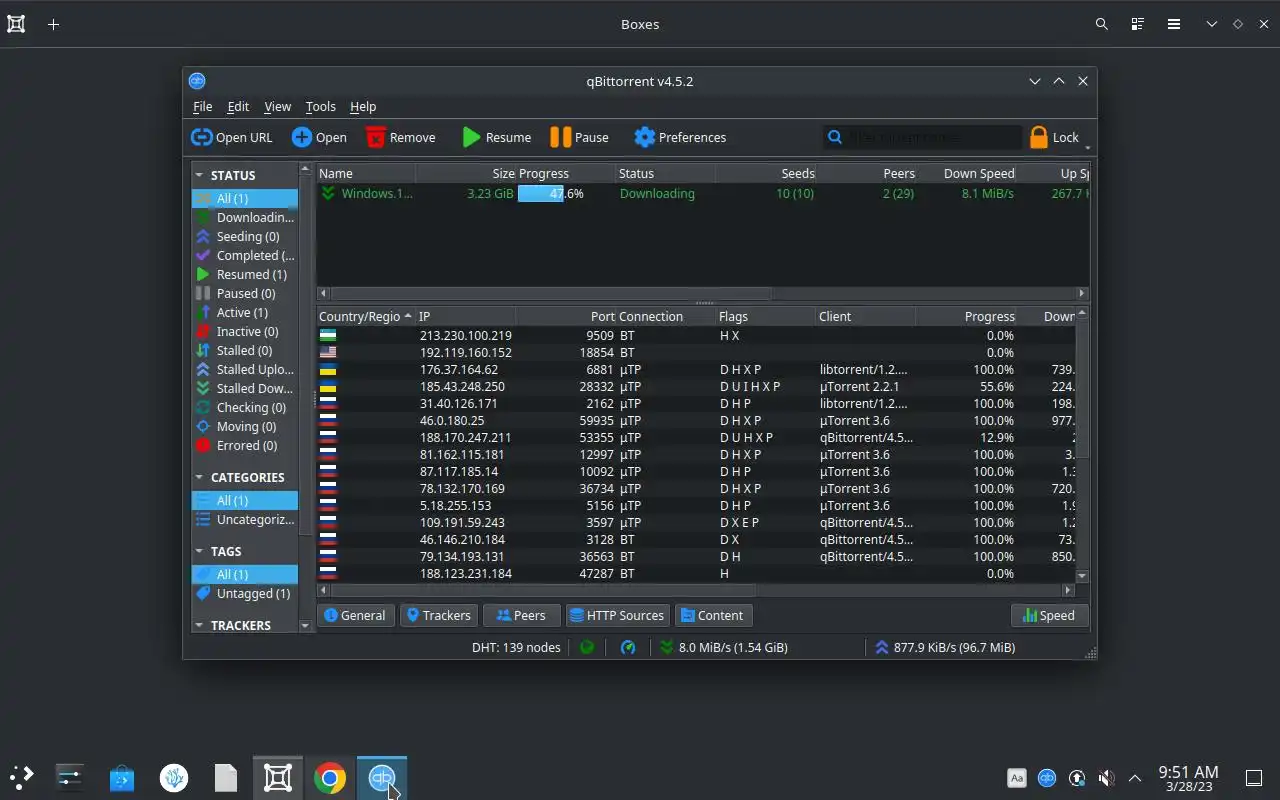Open the Tools menu
1280x800 pixels.
pyautogui.click(x=320, y=106)
